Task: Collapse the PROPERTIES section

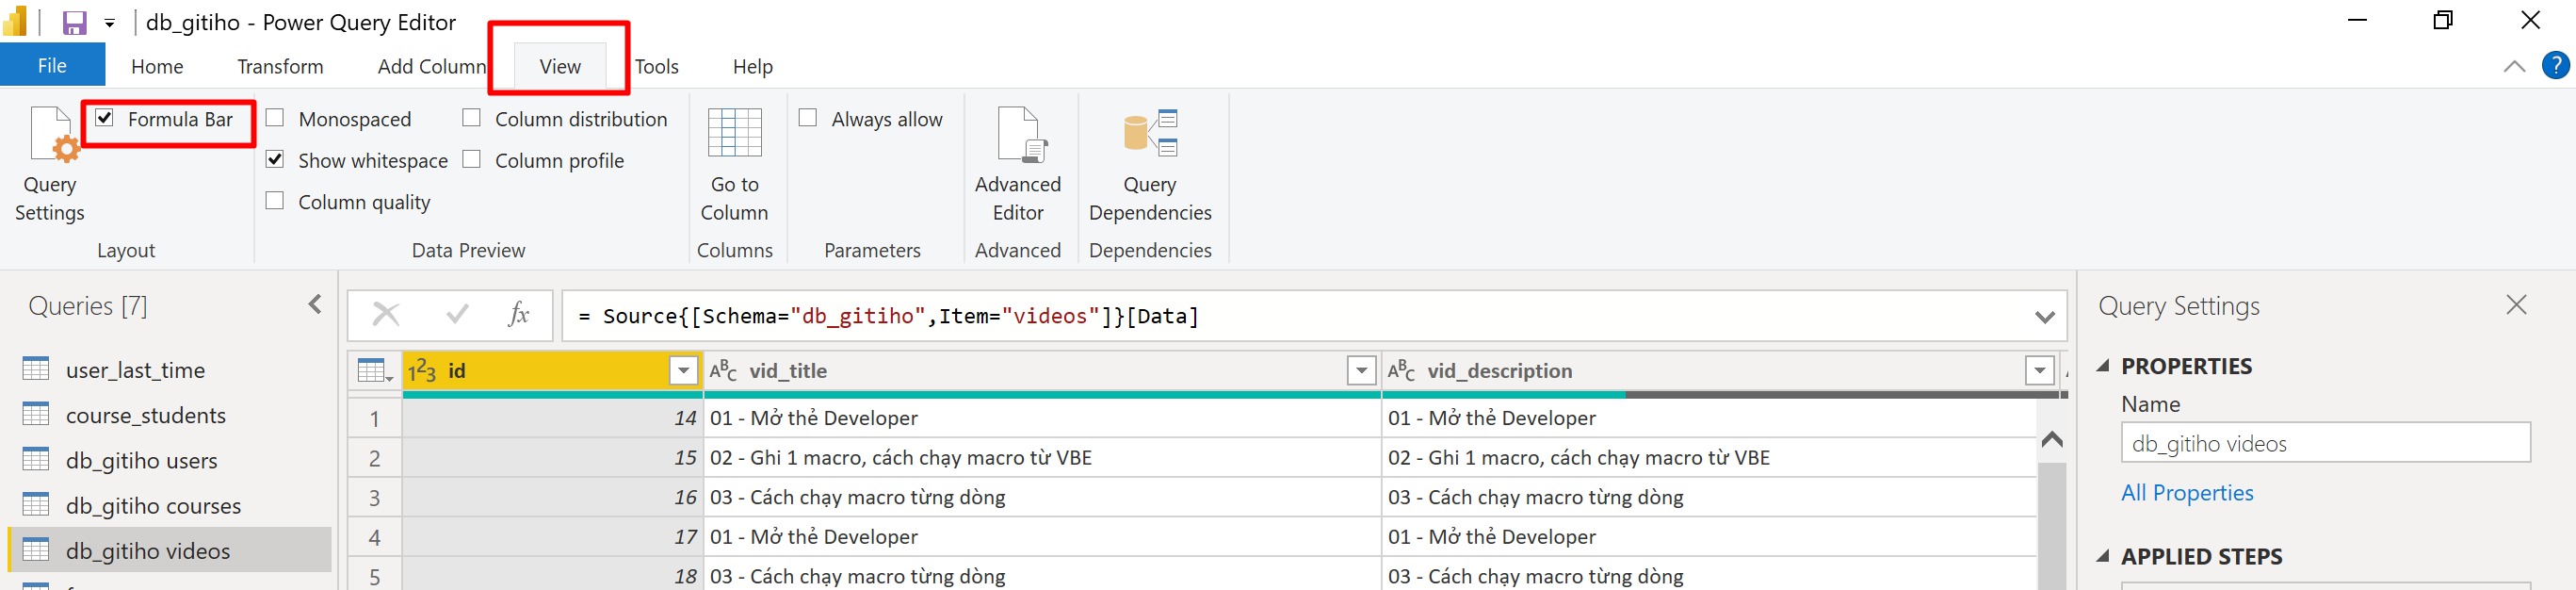Action: pos(2103,366)
